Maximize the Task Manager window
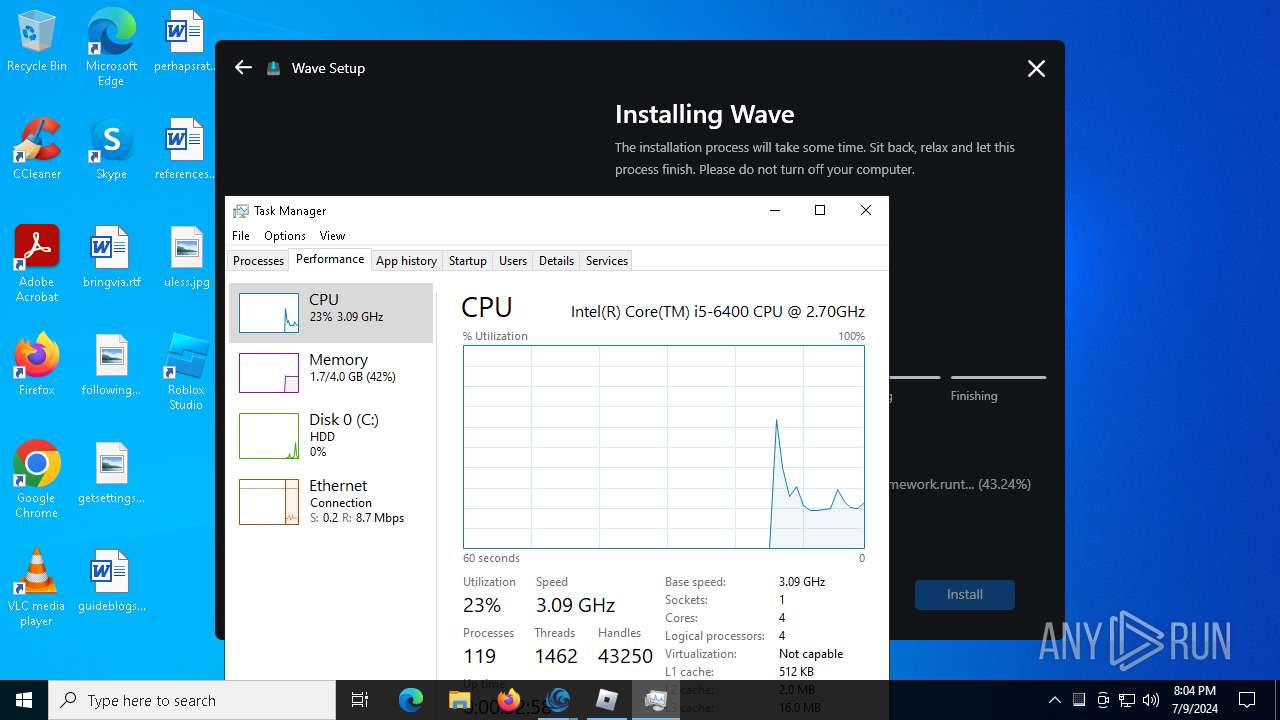This screenshot has height=720, width=1280. [820, 210]
